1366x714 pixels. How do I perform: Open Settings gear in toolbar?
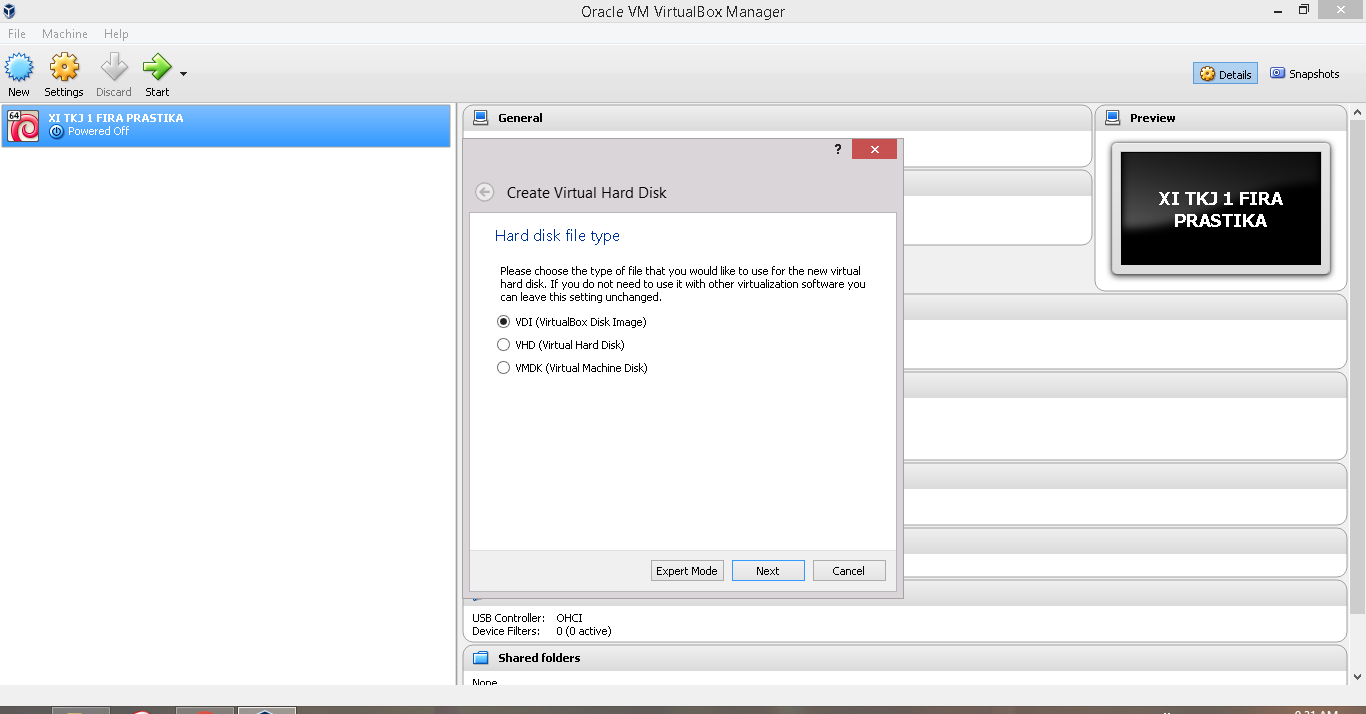pos(64,68)
